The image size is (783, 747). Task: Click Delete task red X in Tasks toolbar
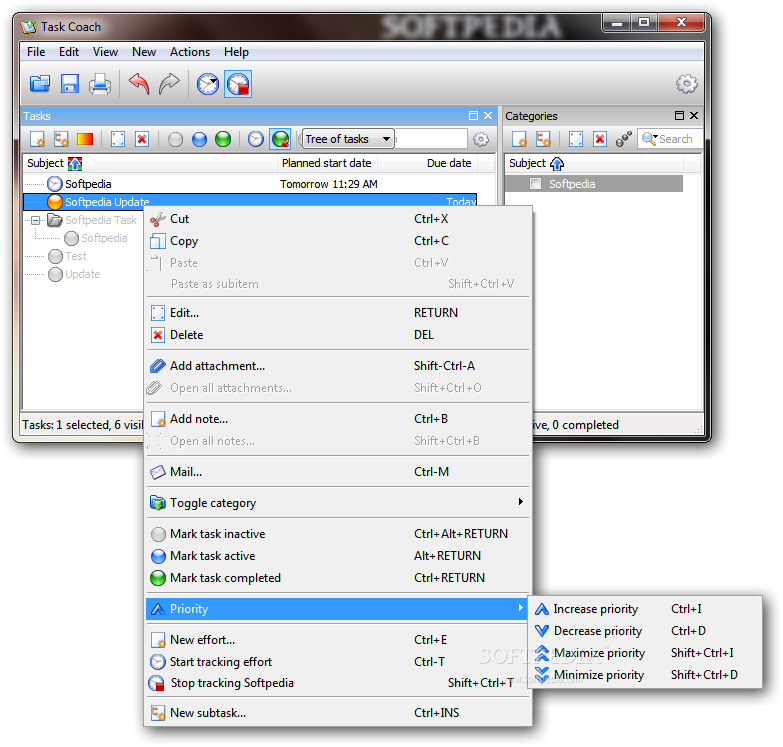tap(142, 139)
